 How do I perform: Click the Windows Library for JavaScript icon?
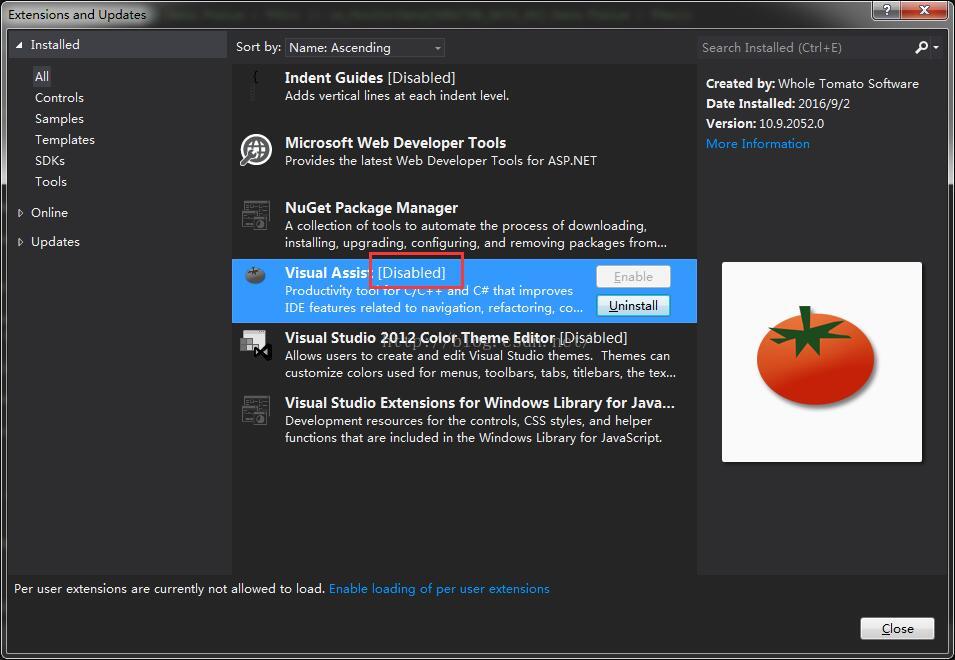[256, 410]
